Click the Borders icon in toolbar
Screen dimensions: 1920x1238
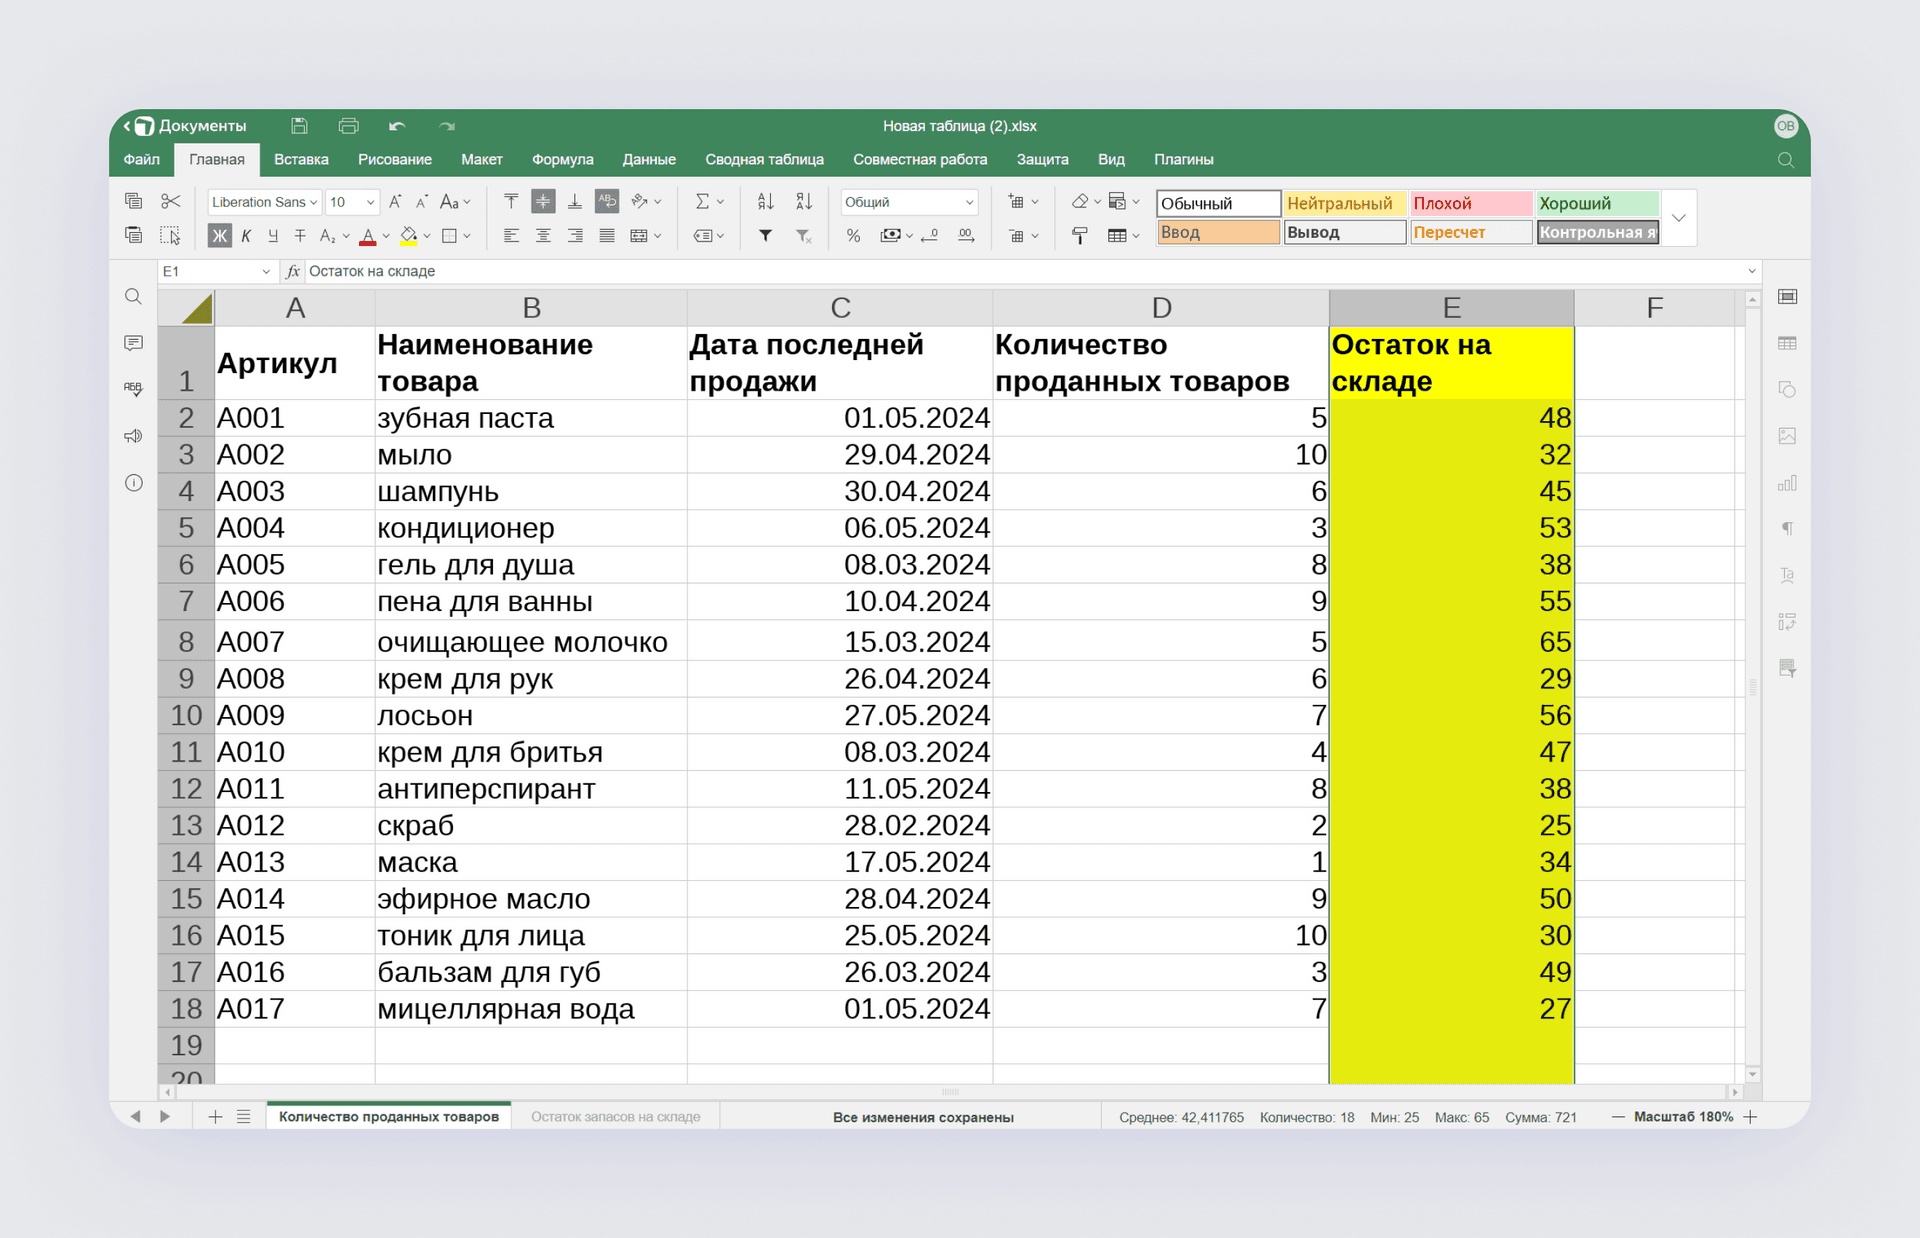coord(451,235)
